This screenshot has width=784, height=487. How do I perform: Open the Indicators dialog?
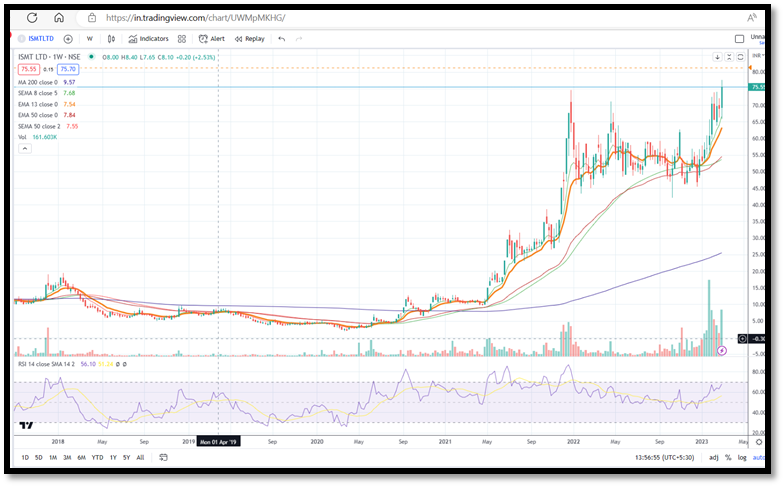(148, 38)
